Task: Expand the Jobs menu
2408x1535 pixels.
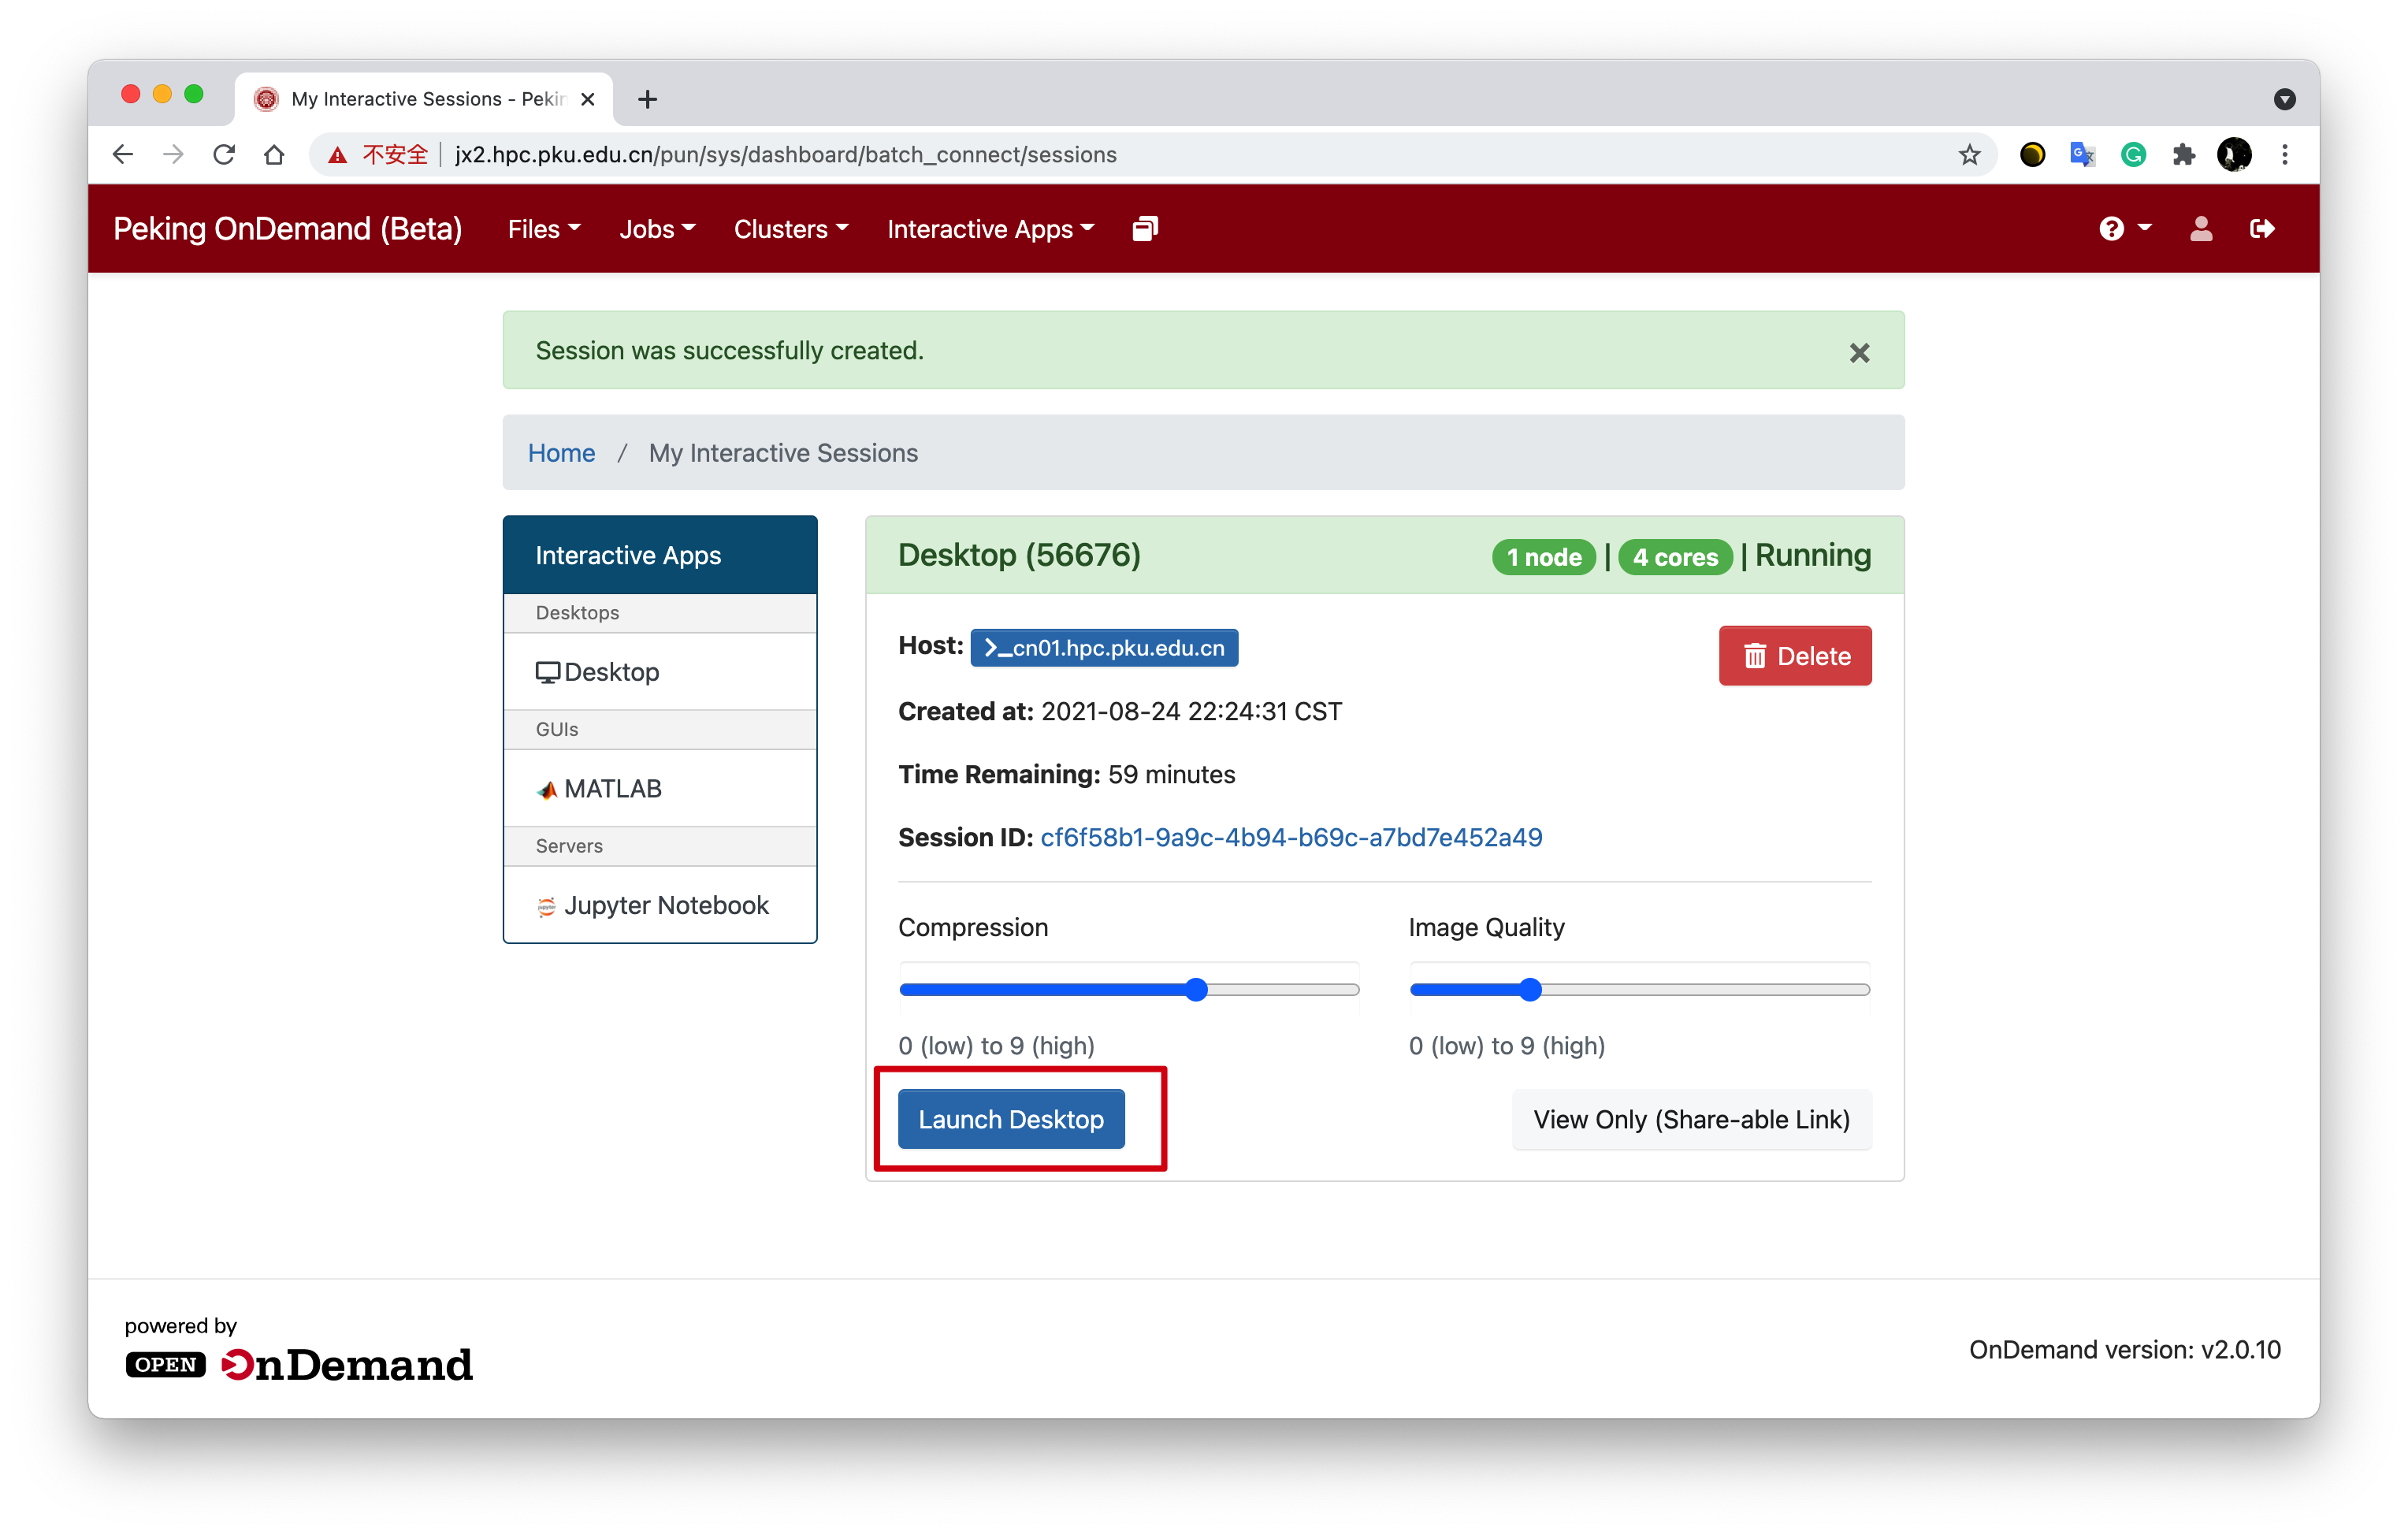Action: point(657,229)
